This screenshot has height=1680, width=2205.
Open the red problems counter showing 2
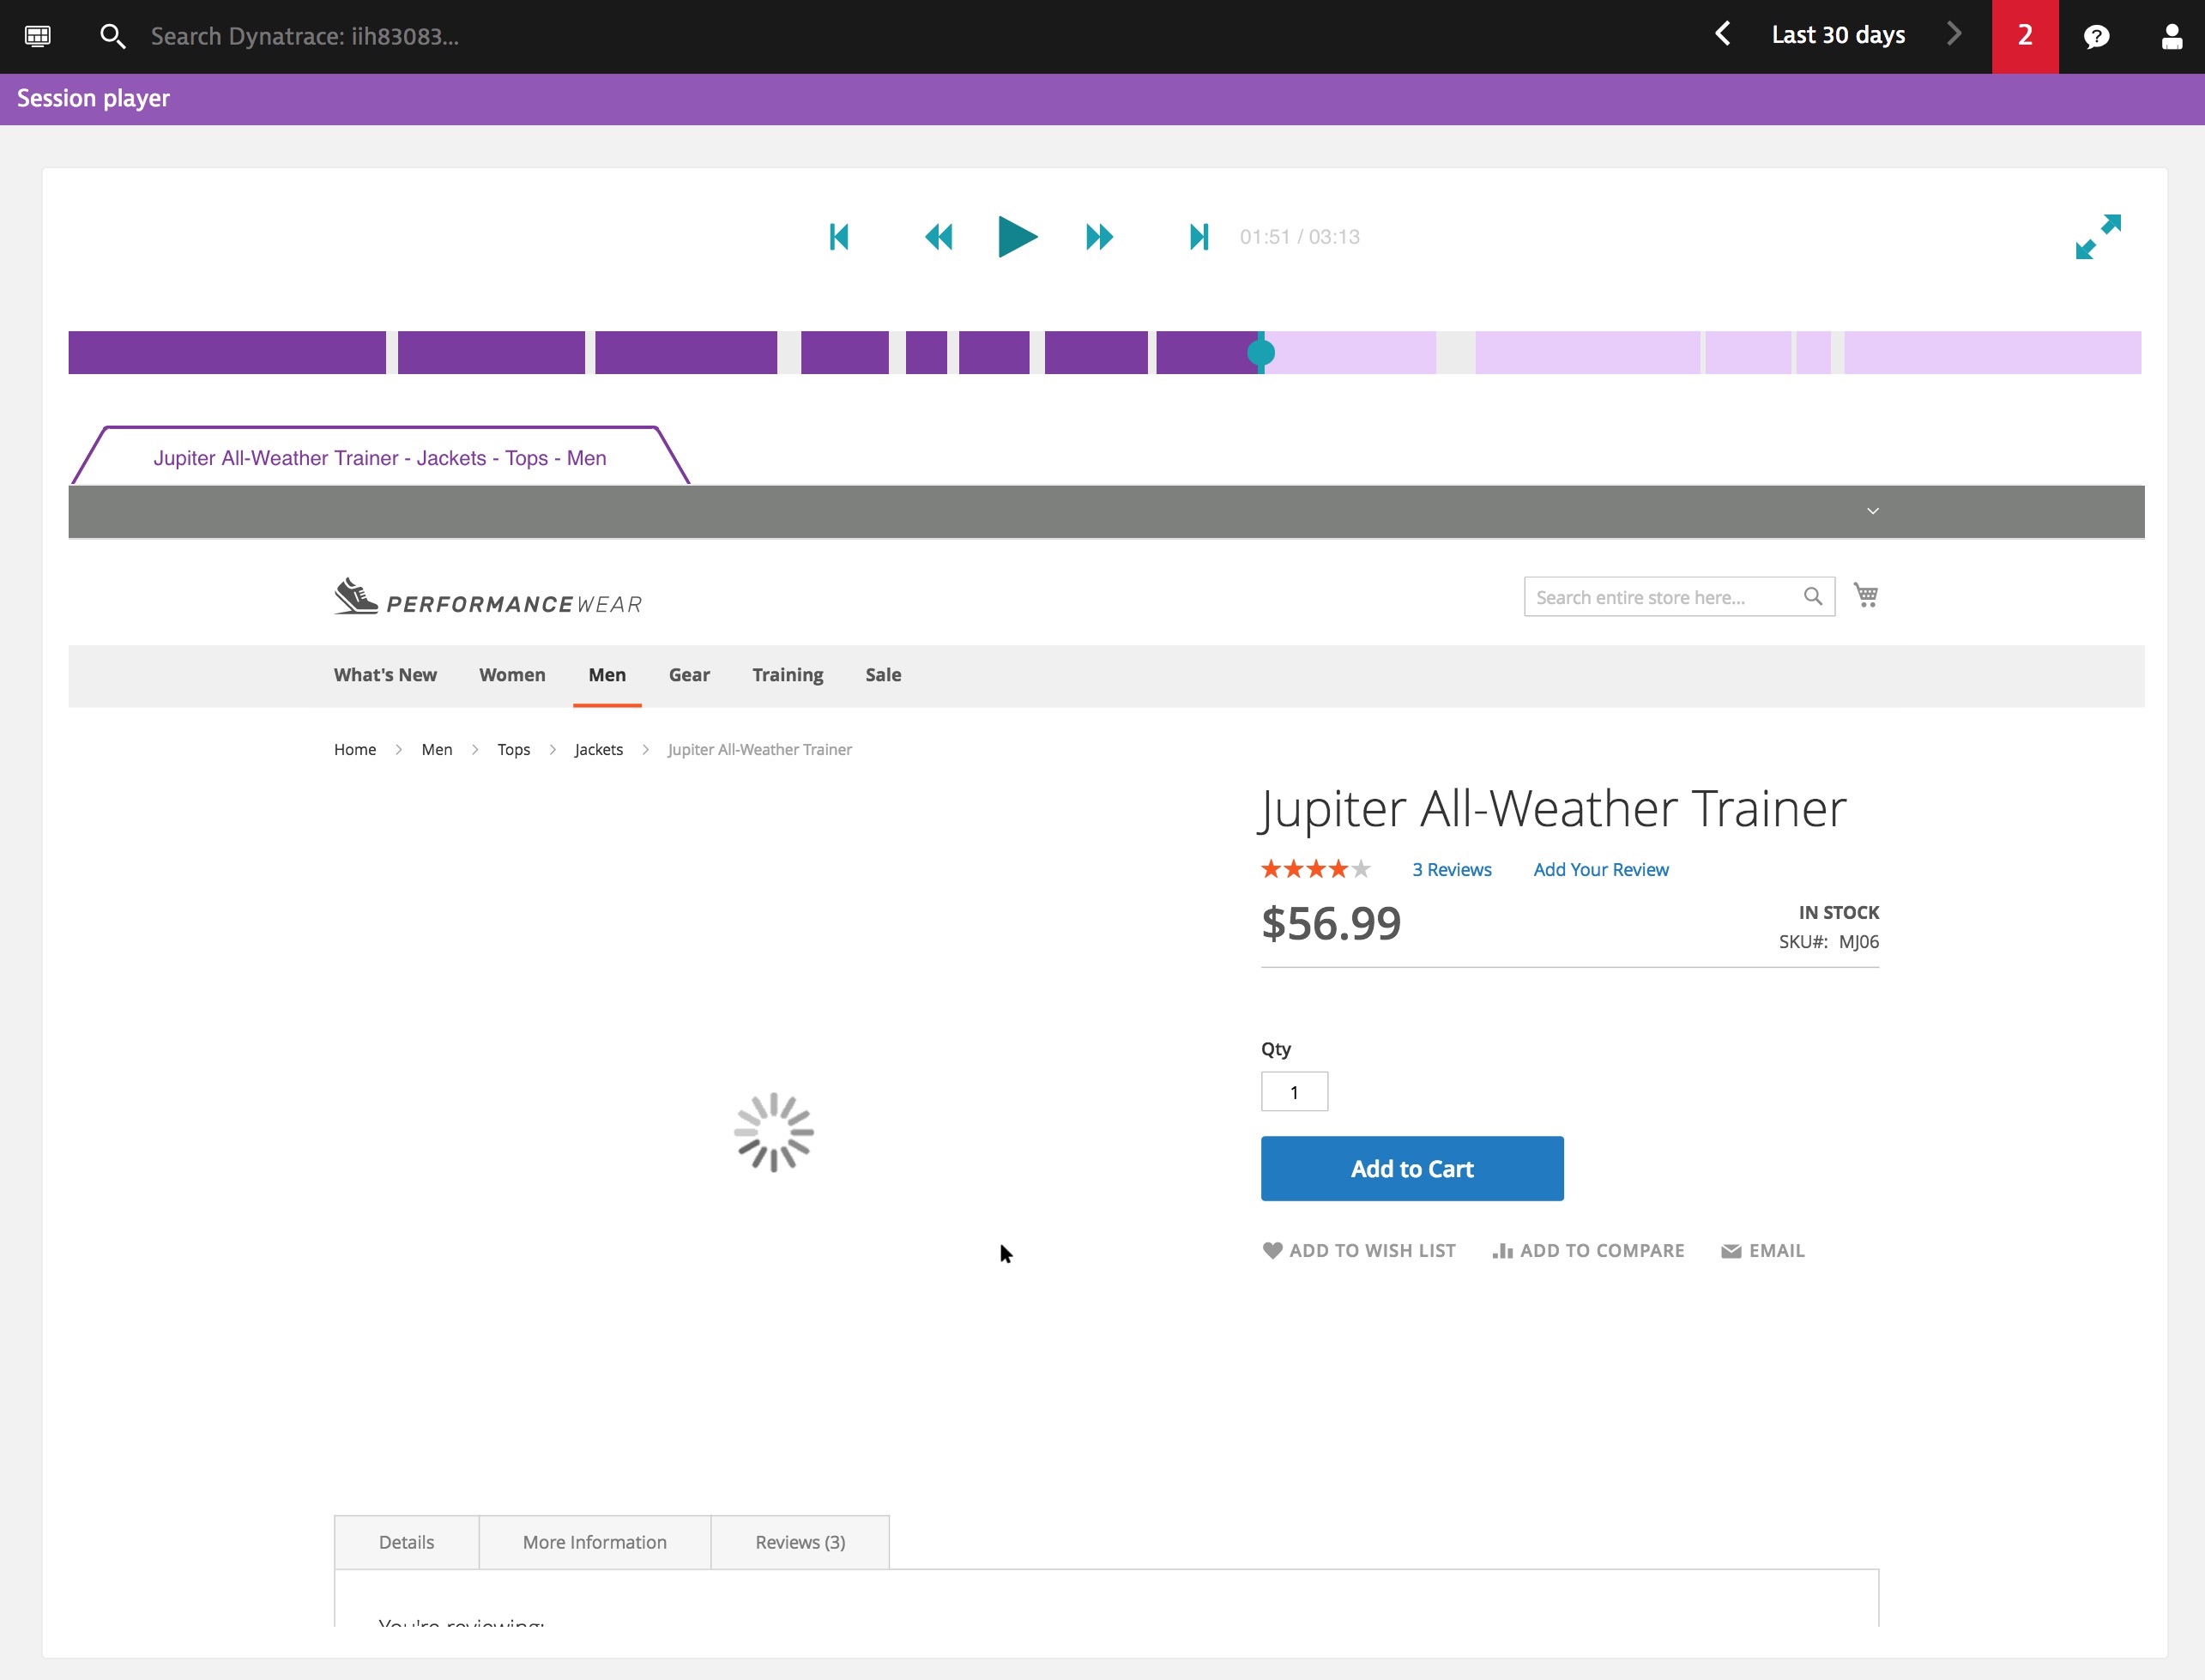click(x=2025, y=36)
